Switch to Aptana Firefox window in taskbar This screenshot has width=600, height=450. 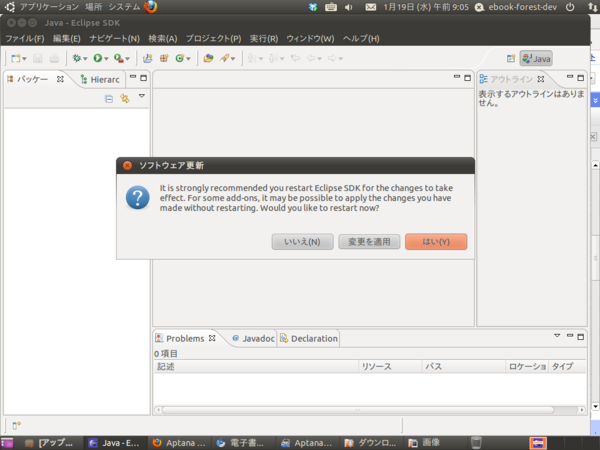[178, 443]
